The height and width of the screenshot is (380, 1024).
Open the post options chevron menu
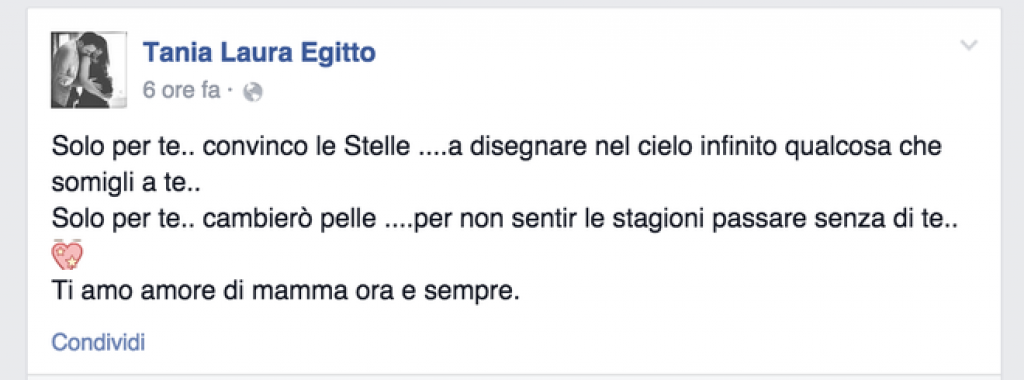[969, 46]
